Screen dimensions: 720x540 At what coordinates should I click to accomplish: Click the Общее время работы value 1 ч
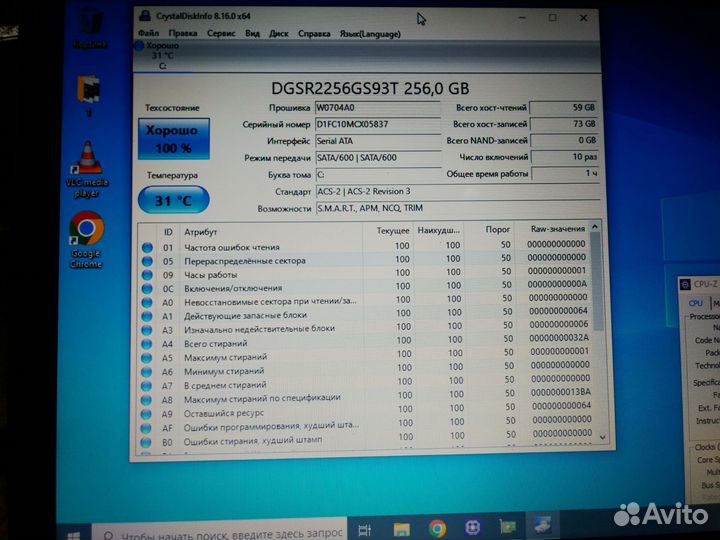coord(564,174)
